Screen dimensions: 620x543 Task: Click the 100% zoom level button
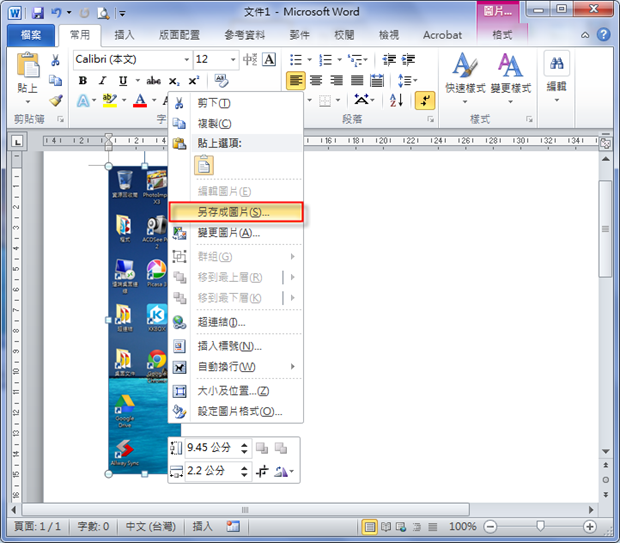pos(463,527)
